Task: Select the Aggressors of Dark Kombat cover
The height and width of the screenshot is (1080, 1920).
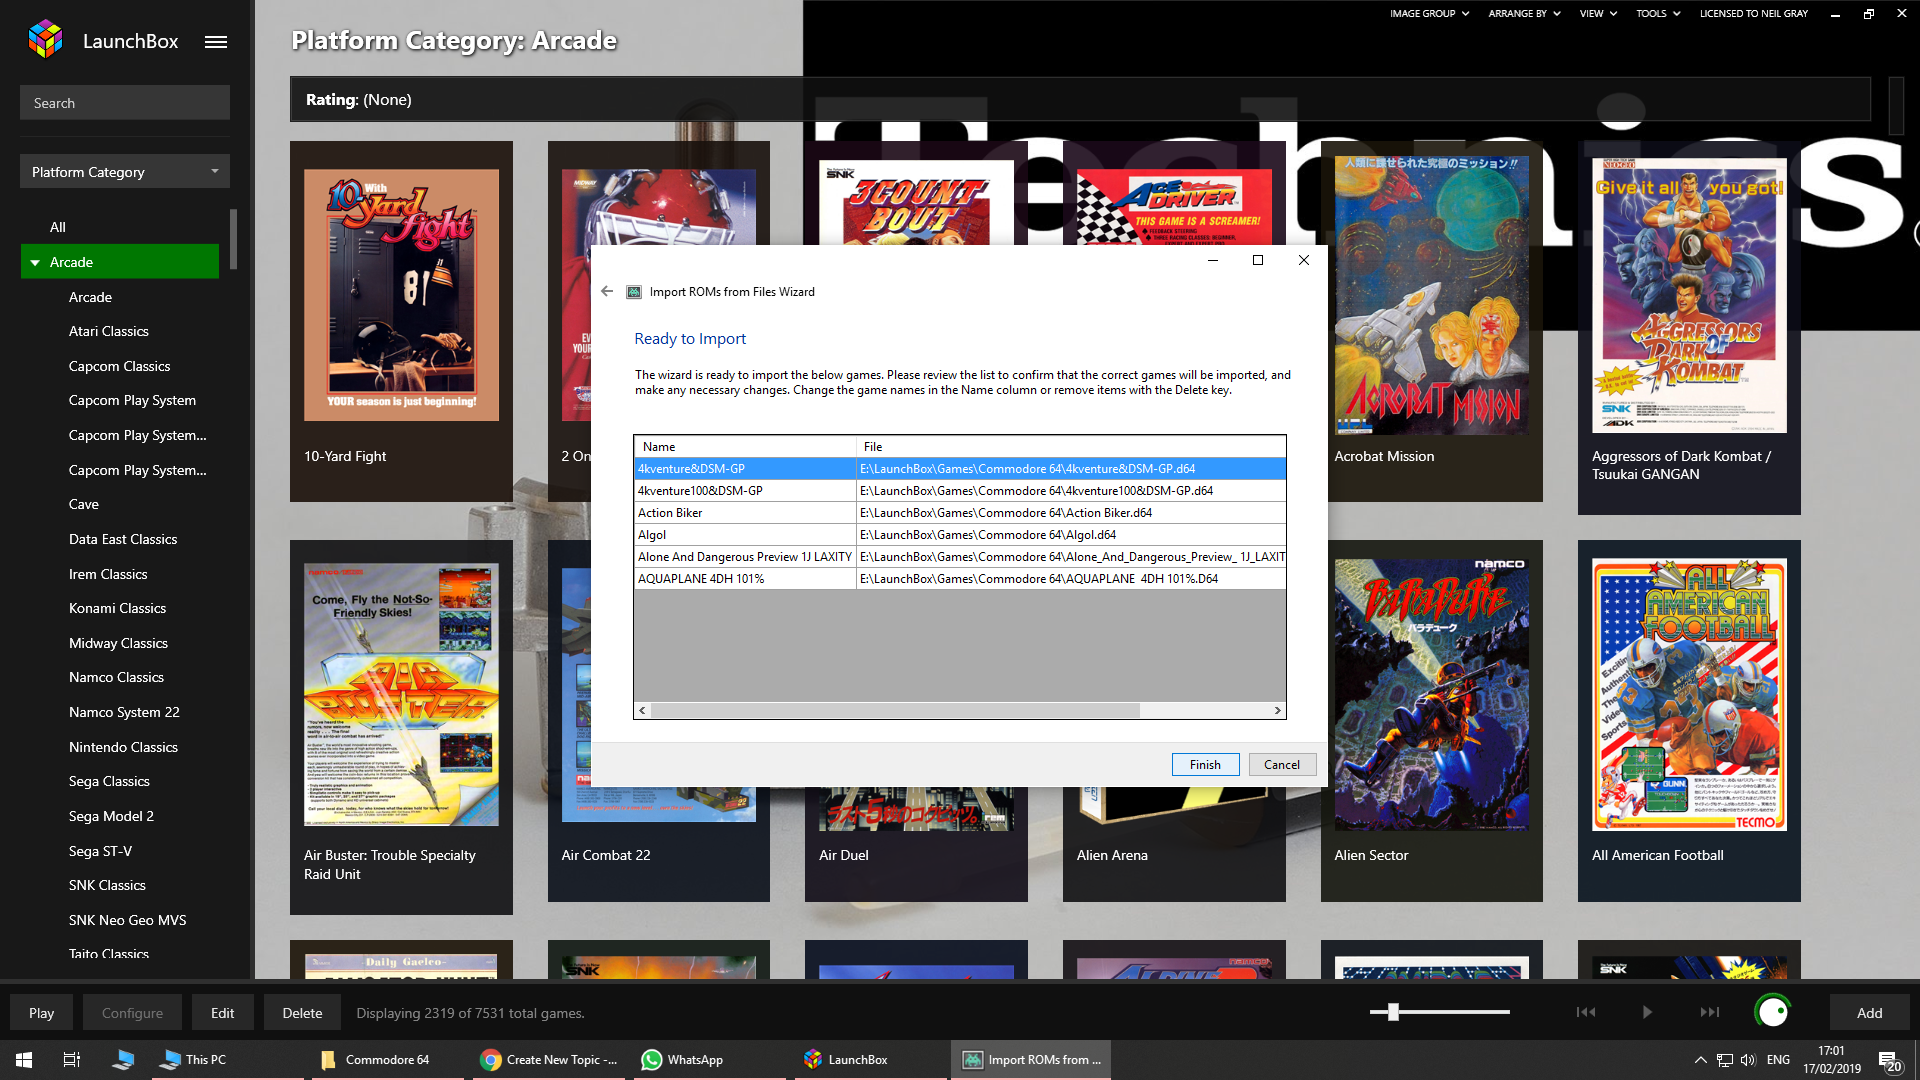Action: [1689, 295]
